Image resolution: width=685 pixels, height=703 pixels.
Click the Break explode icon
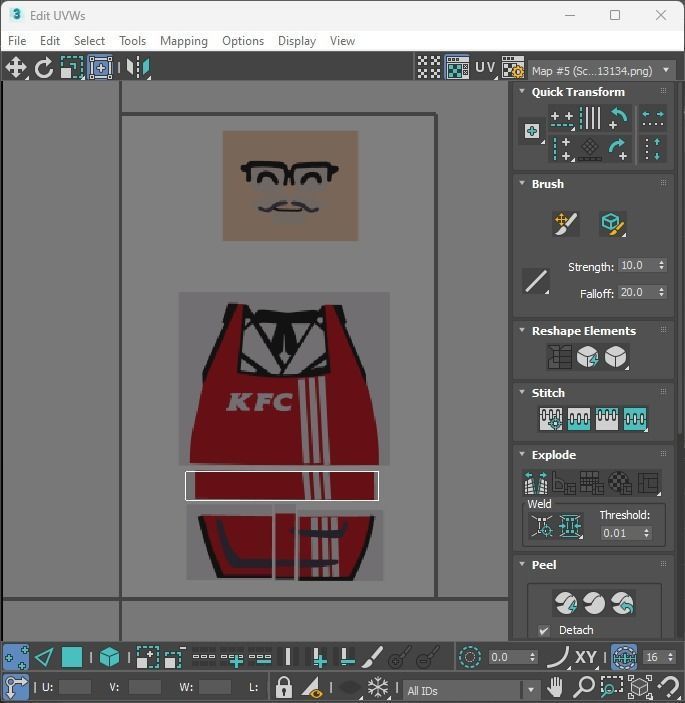[536, 483]
